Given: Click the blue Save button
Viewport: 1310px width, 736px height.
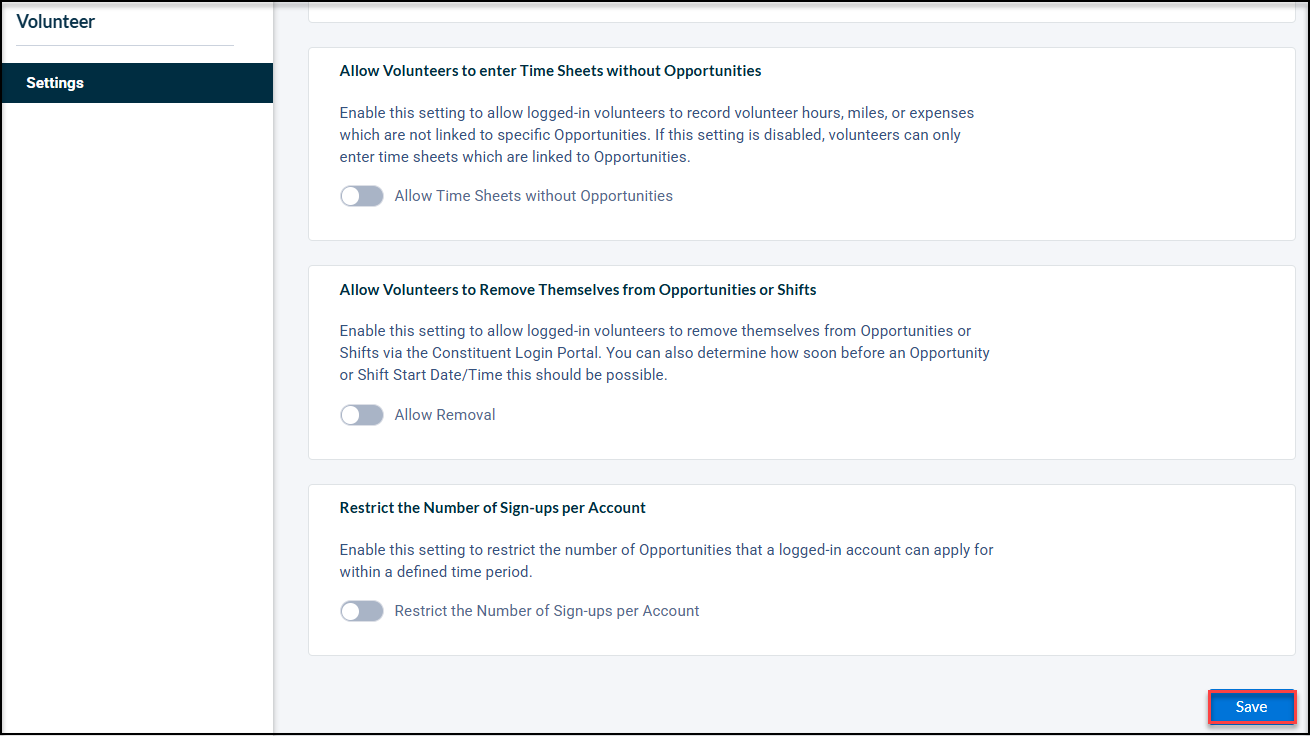Looking at the screenshot, I should pos(1252,707).
